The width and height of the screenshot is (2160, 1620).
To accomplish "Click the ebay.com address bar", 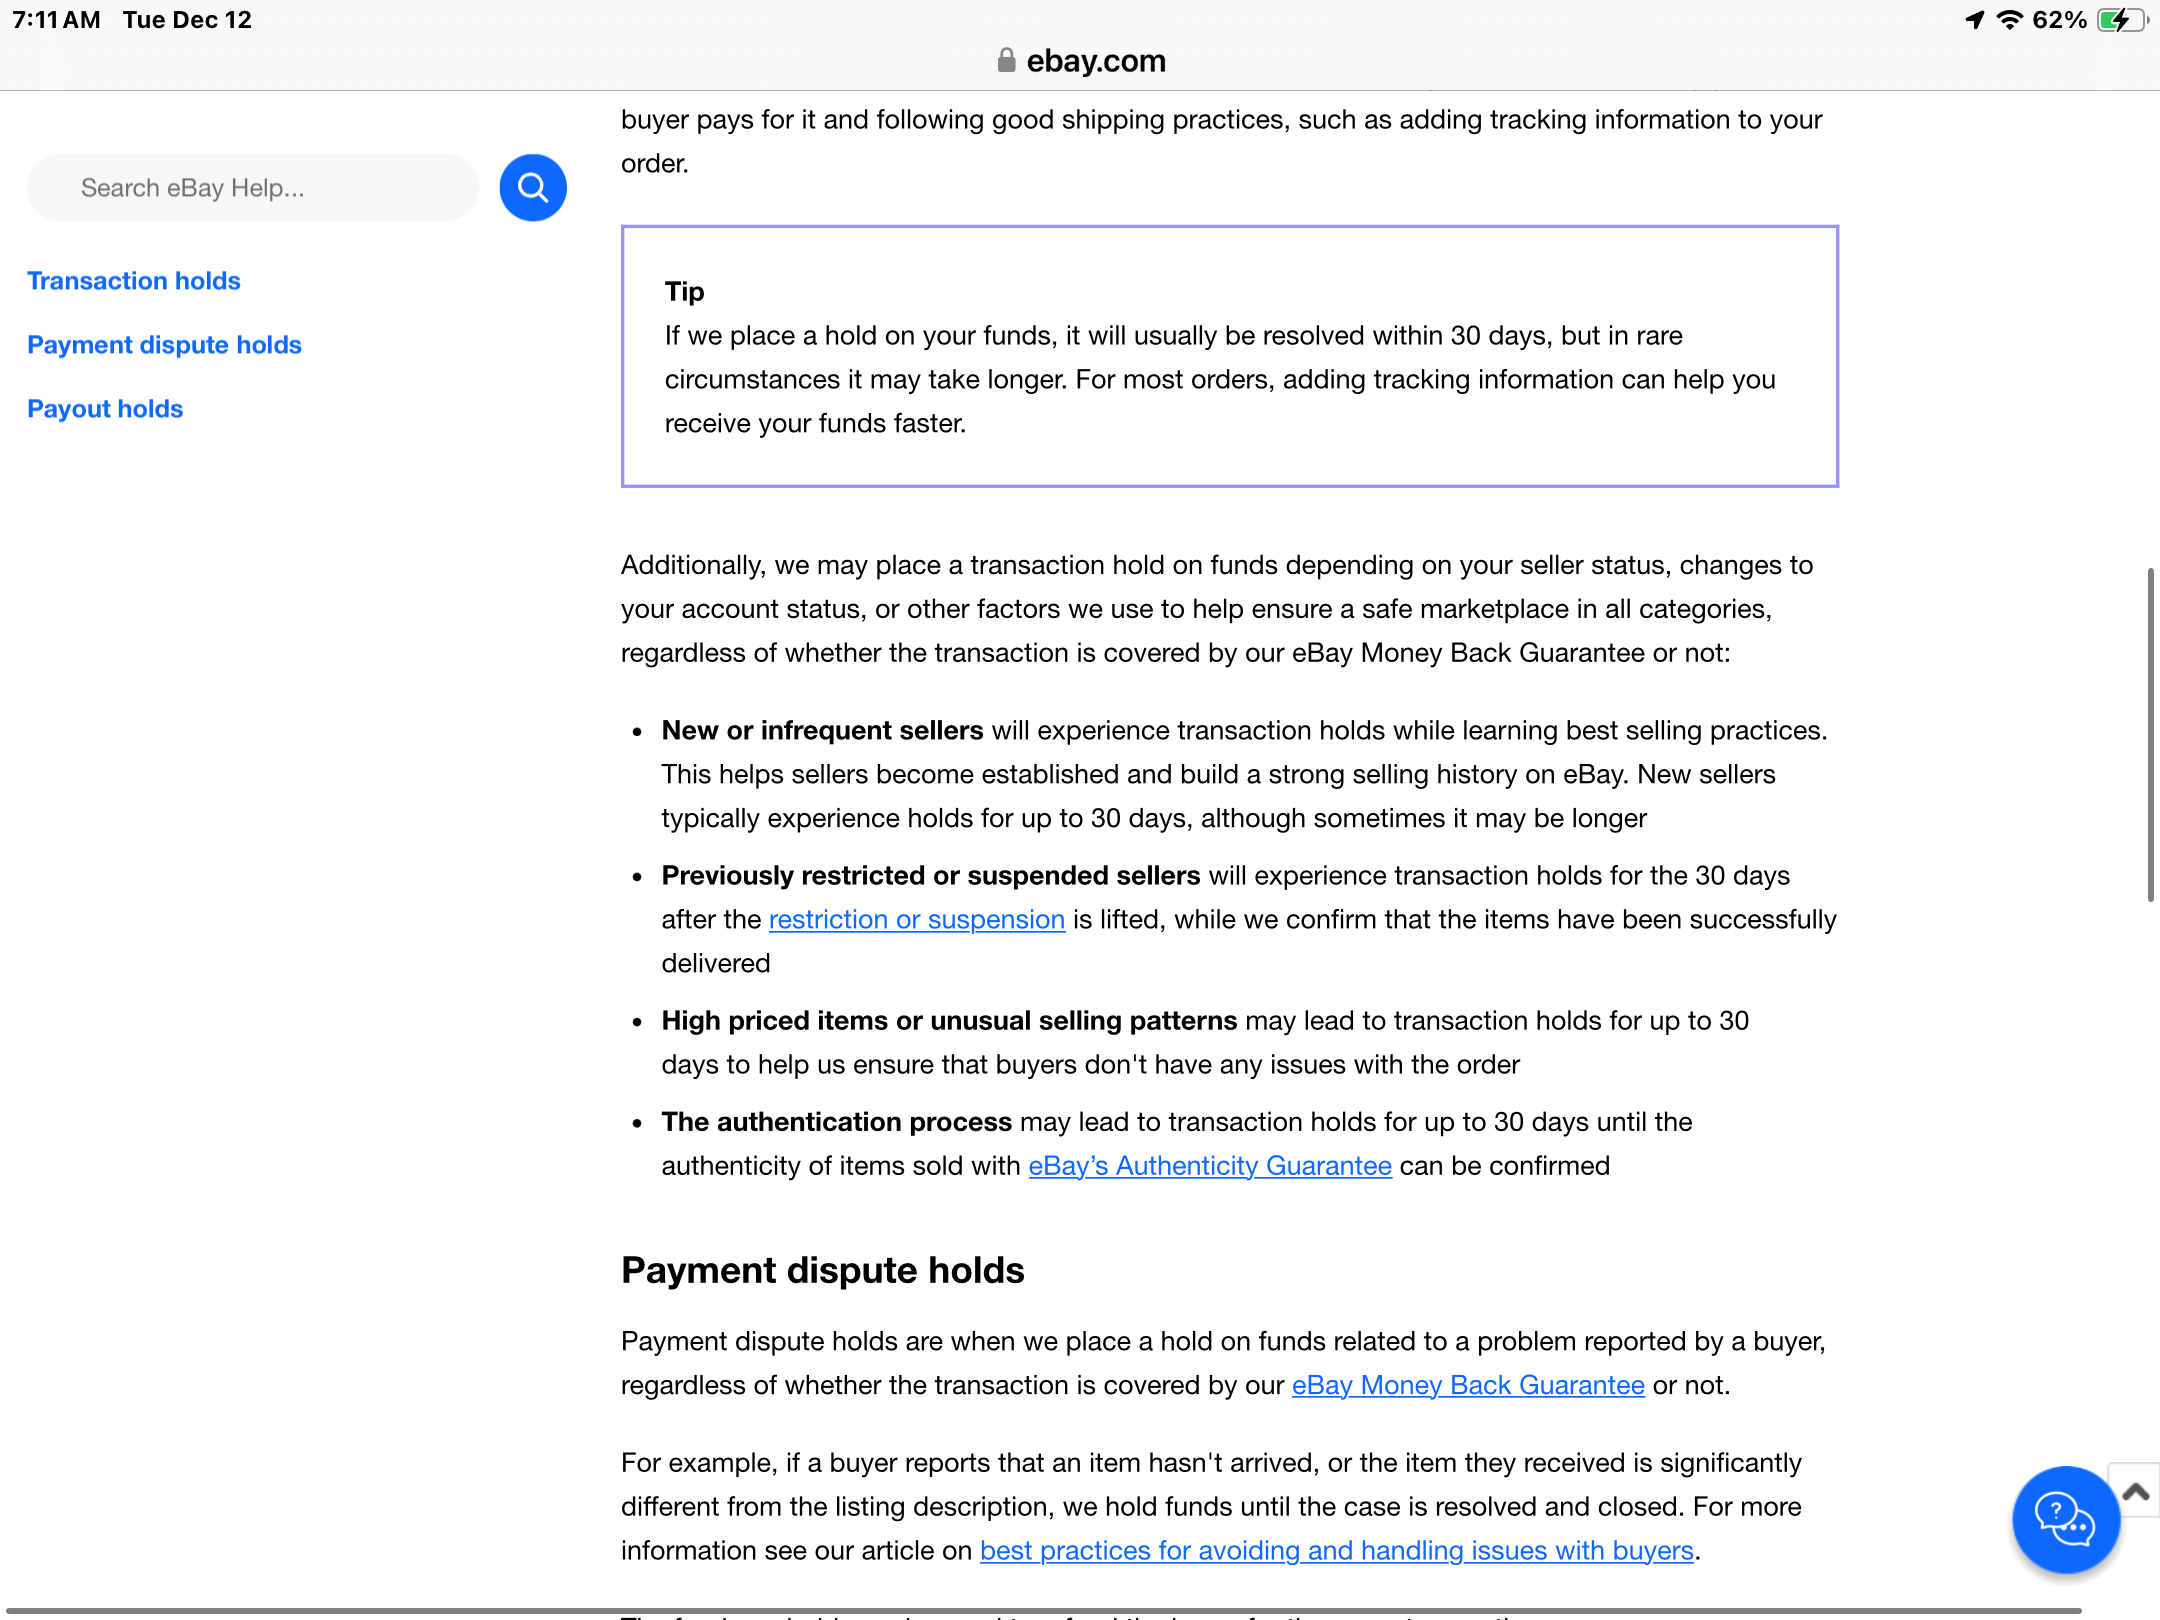I will point(1080,61).
